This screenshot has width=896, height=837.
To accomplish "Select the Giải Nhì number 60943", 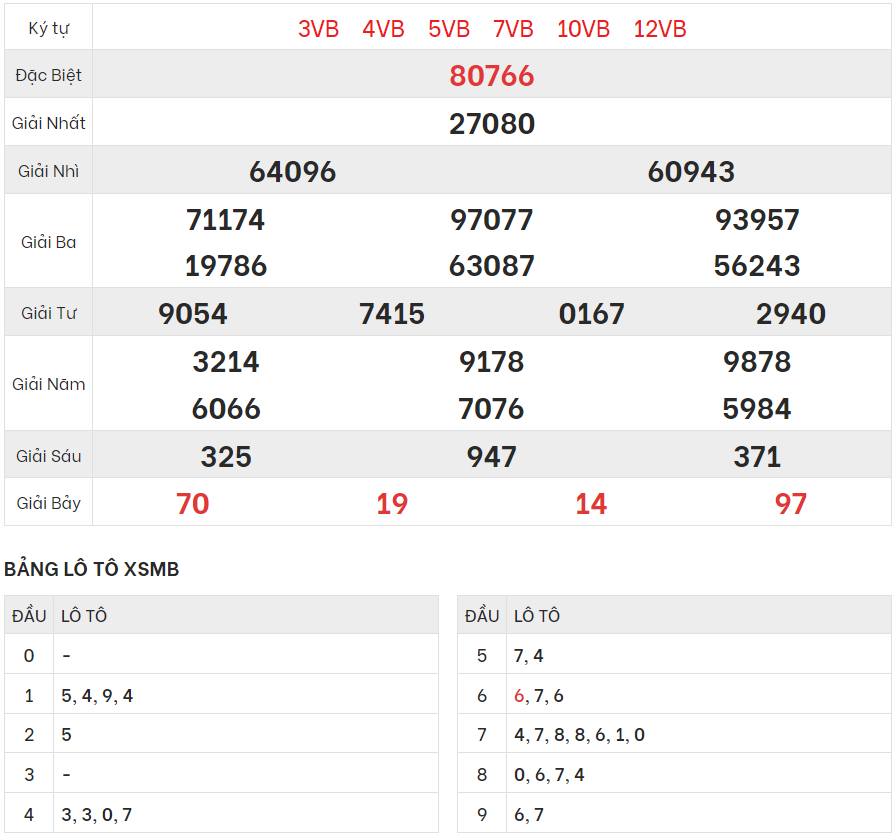I will (x=691, y=172).
